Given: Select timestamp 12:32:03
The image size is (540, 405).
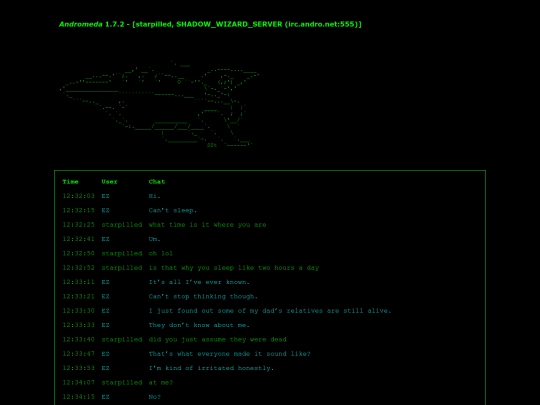Looking at the screenshot, I should [78, 196].
